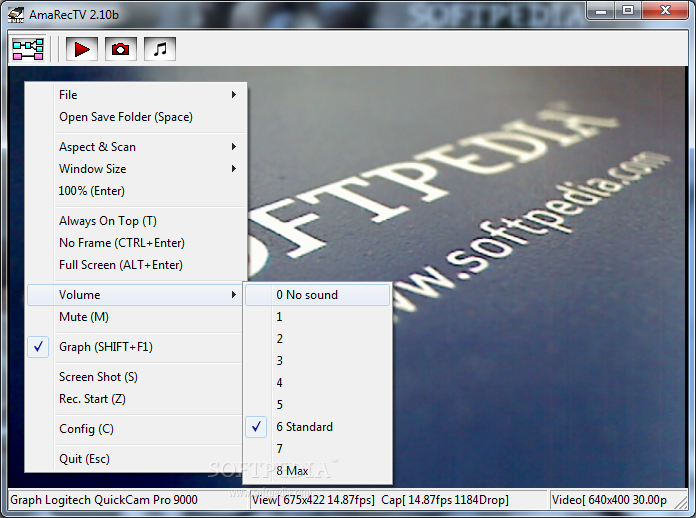This screenshot has height=518, width=696.
Task: Click the Cap[ 14.87fps 1184Drop] status entry
Action: coord(445,500)
